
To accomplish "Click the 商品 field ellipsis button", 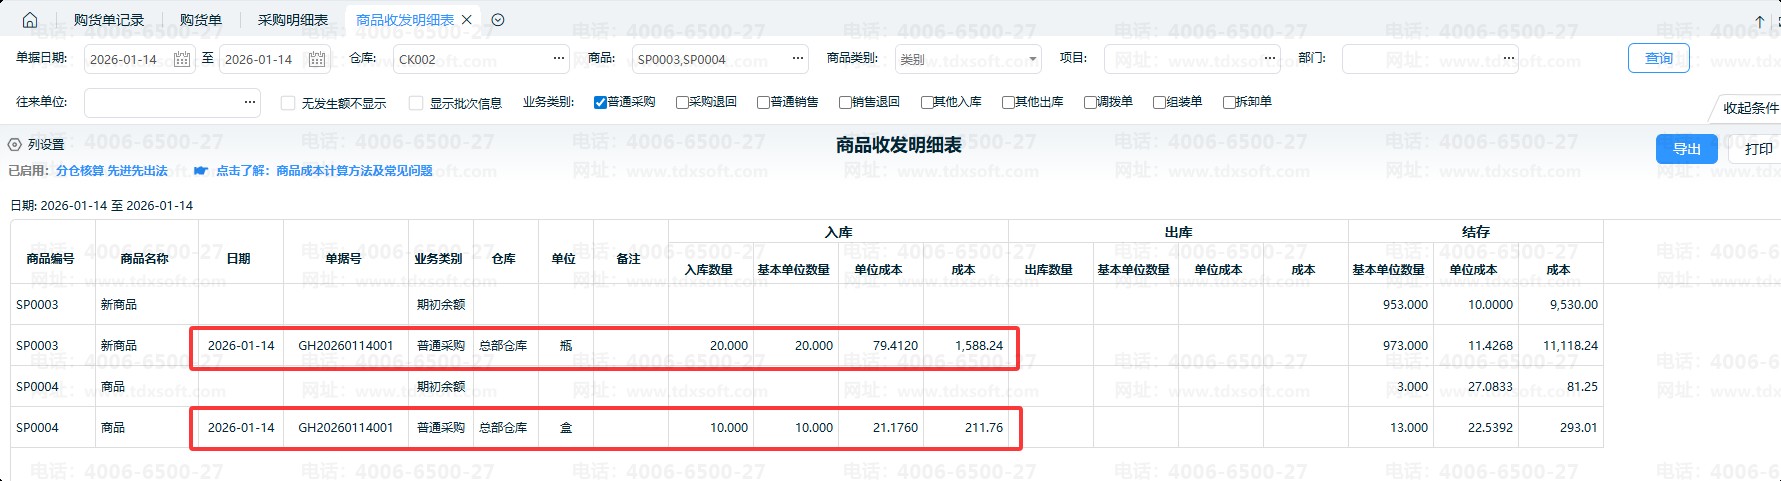I will pyautogui.click(x=797, y=59).
